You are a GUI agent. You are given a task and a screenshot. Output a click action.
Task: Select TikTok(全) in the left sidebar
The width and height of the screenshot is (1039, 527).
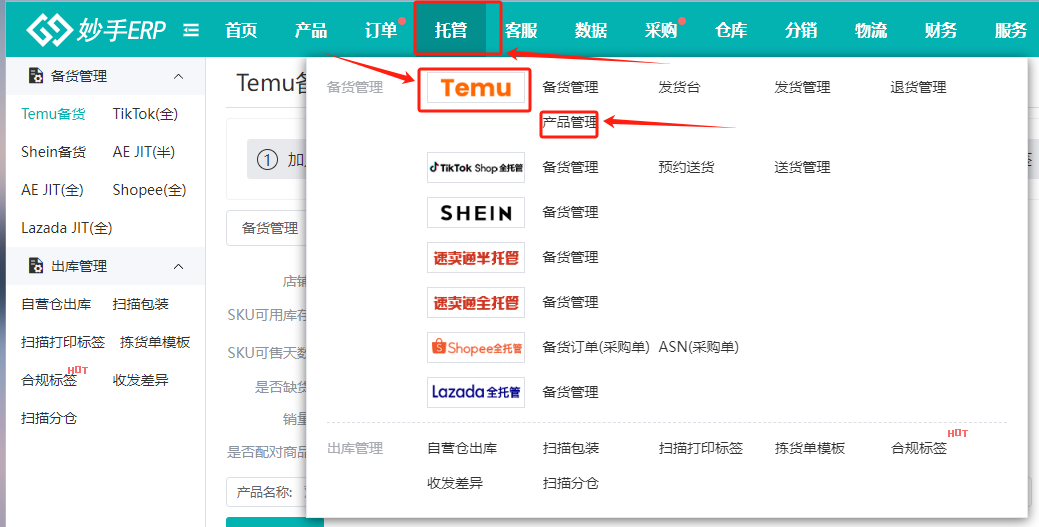click(145, 114)
